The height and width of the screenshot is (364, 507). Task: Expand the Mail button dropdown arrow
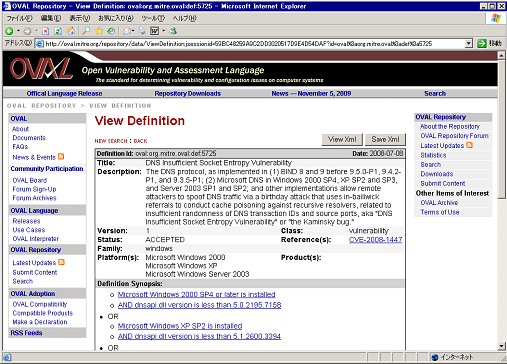coord(133,31)
